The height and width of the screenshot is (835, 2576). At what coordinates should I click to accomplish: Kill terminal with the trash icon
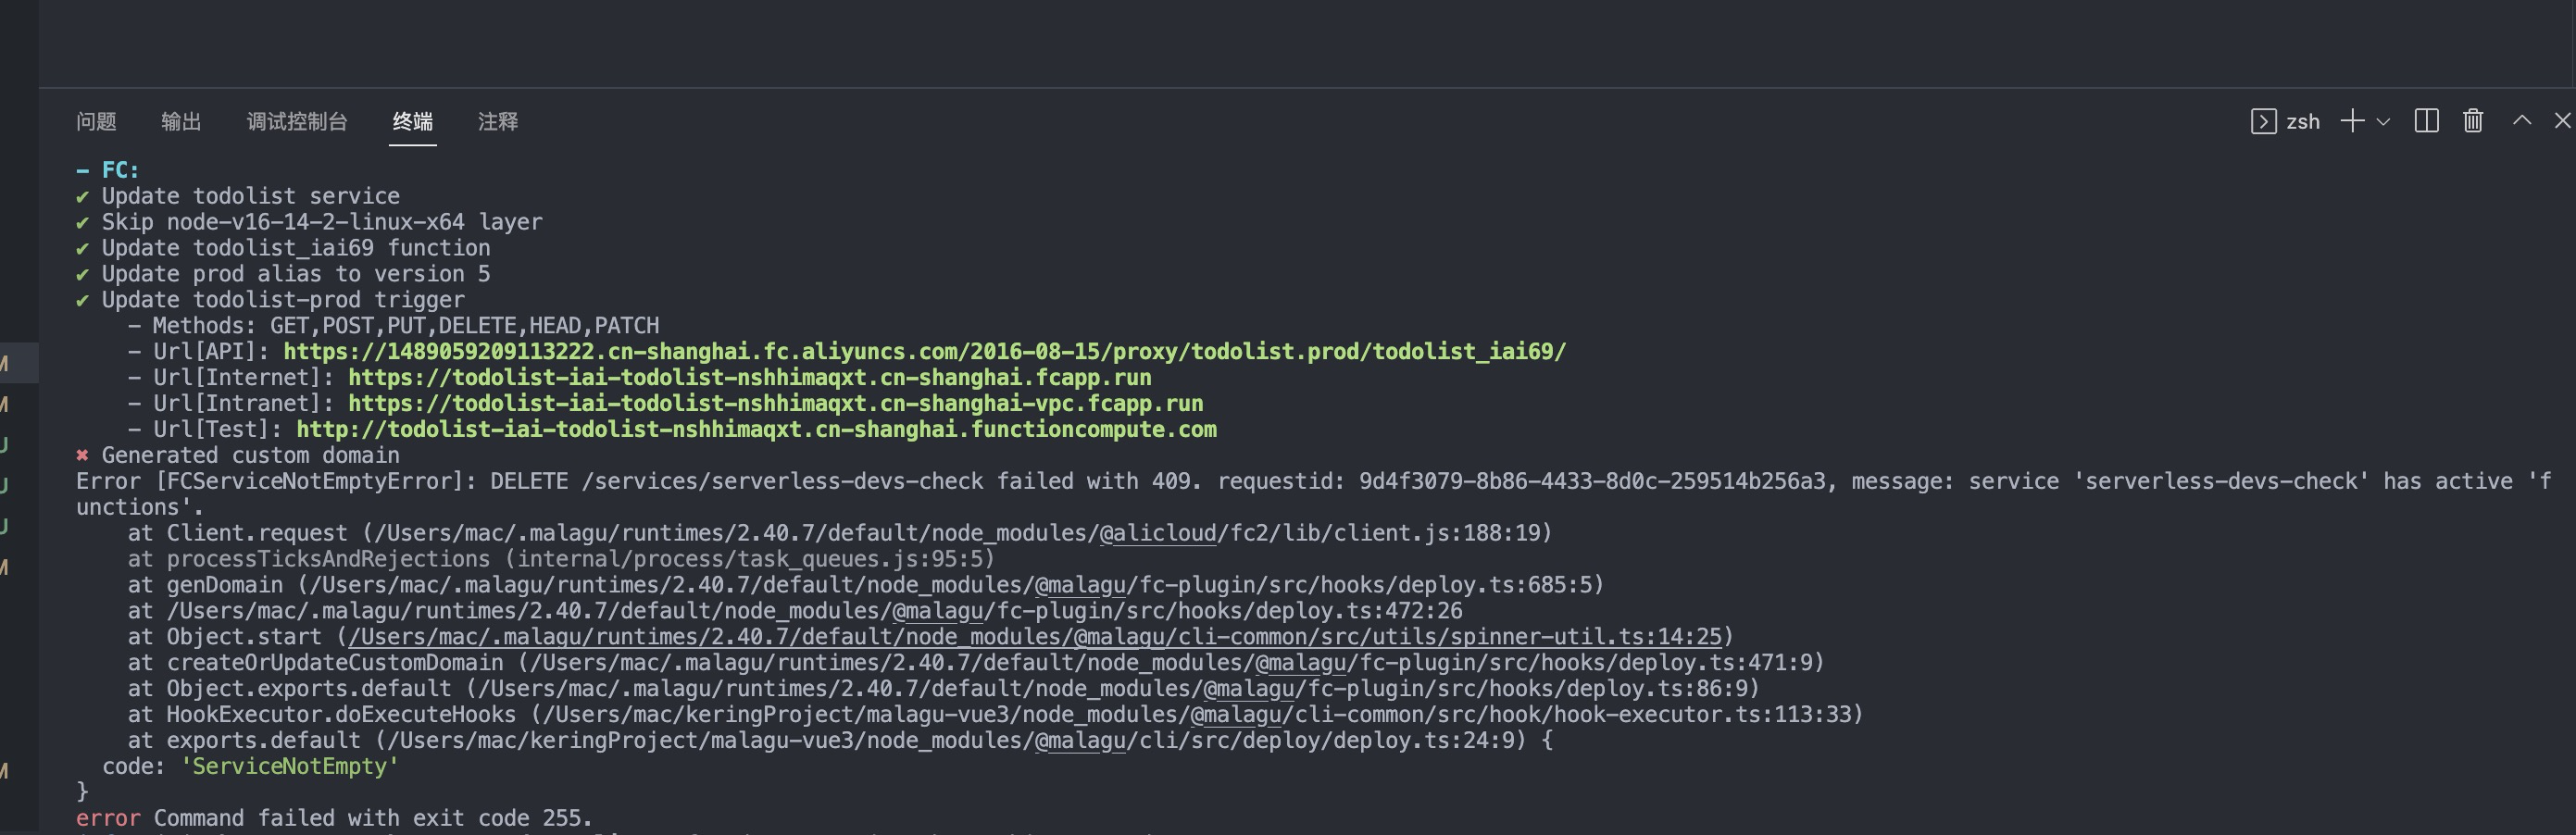point(2473,122)
